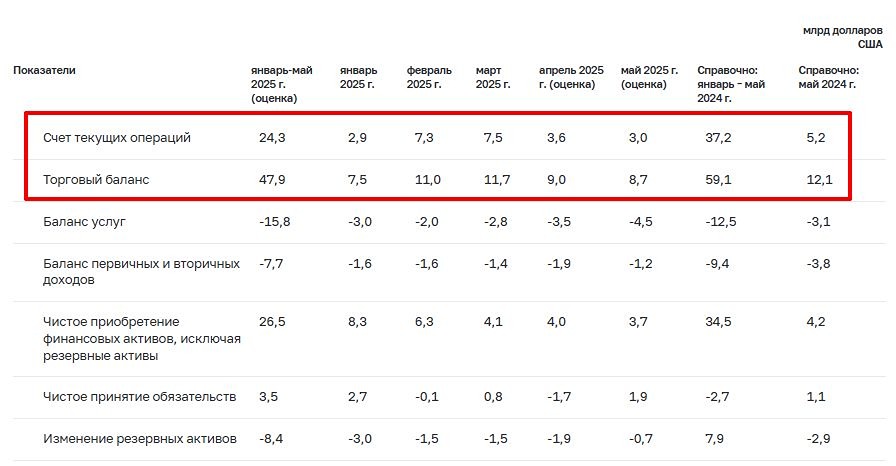Click the -15,8 services balance cell

click(274, 221)
